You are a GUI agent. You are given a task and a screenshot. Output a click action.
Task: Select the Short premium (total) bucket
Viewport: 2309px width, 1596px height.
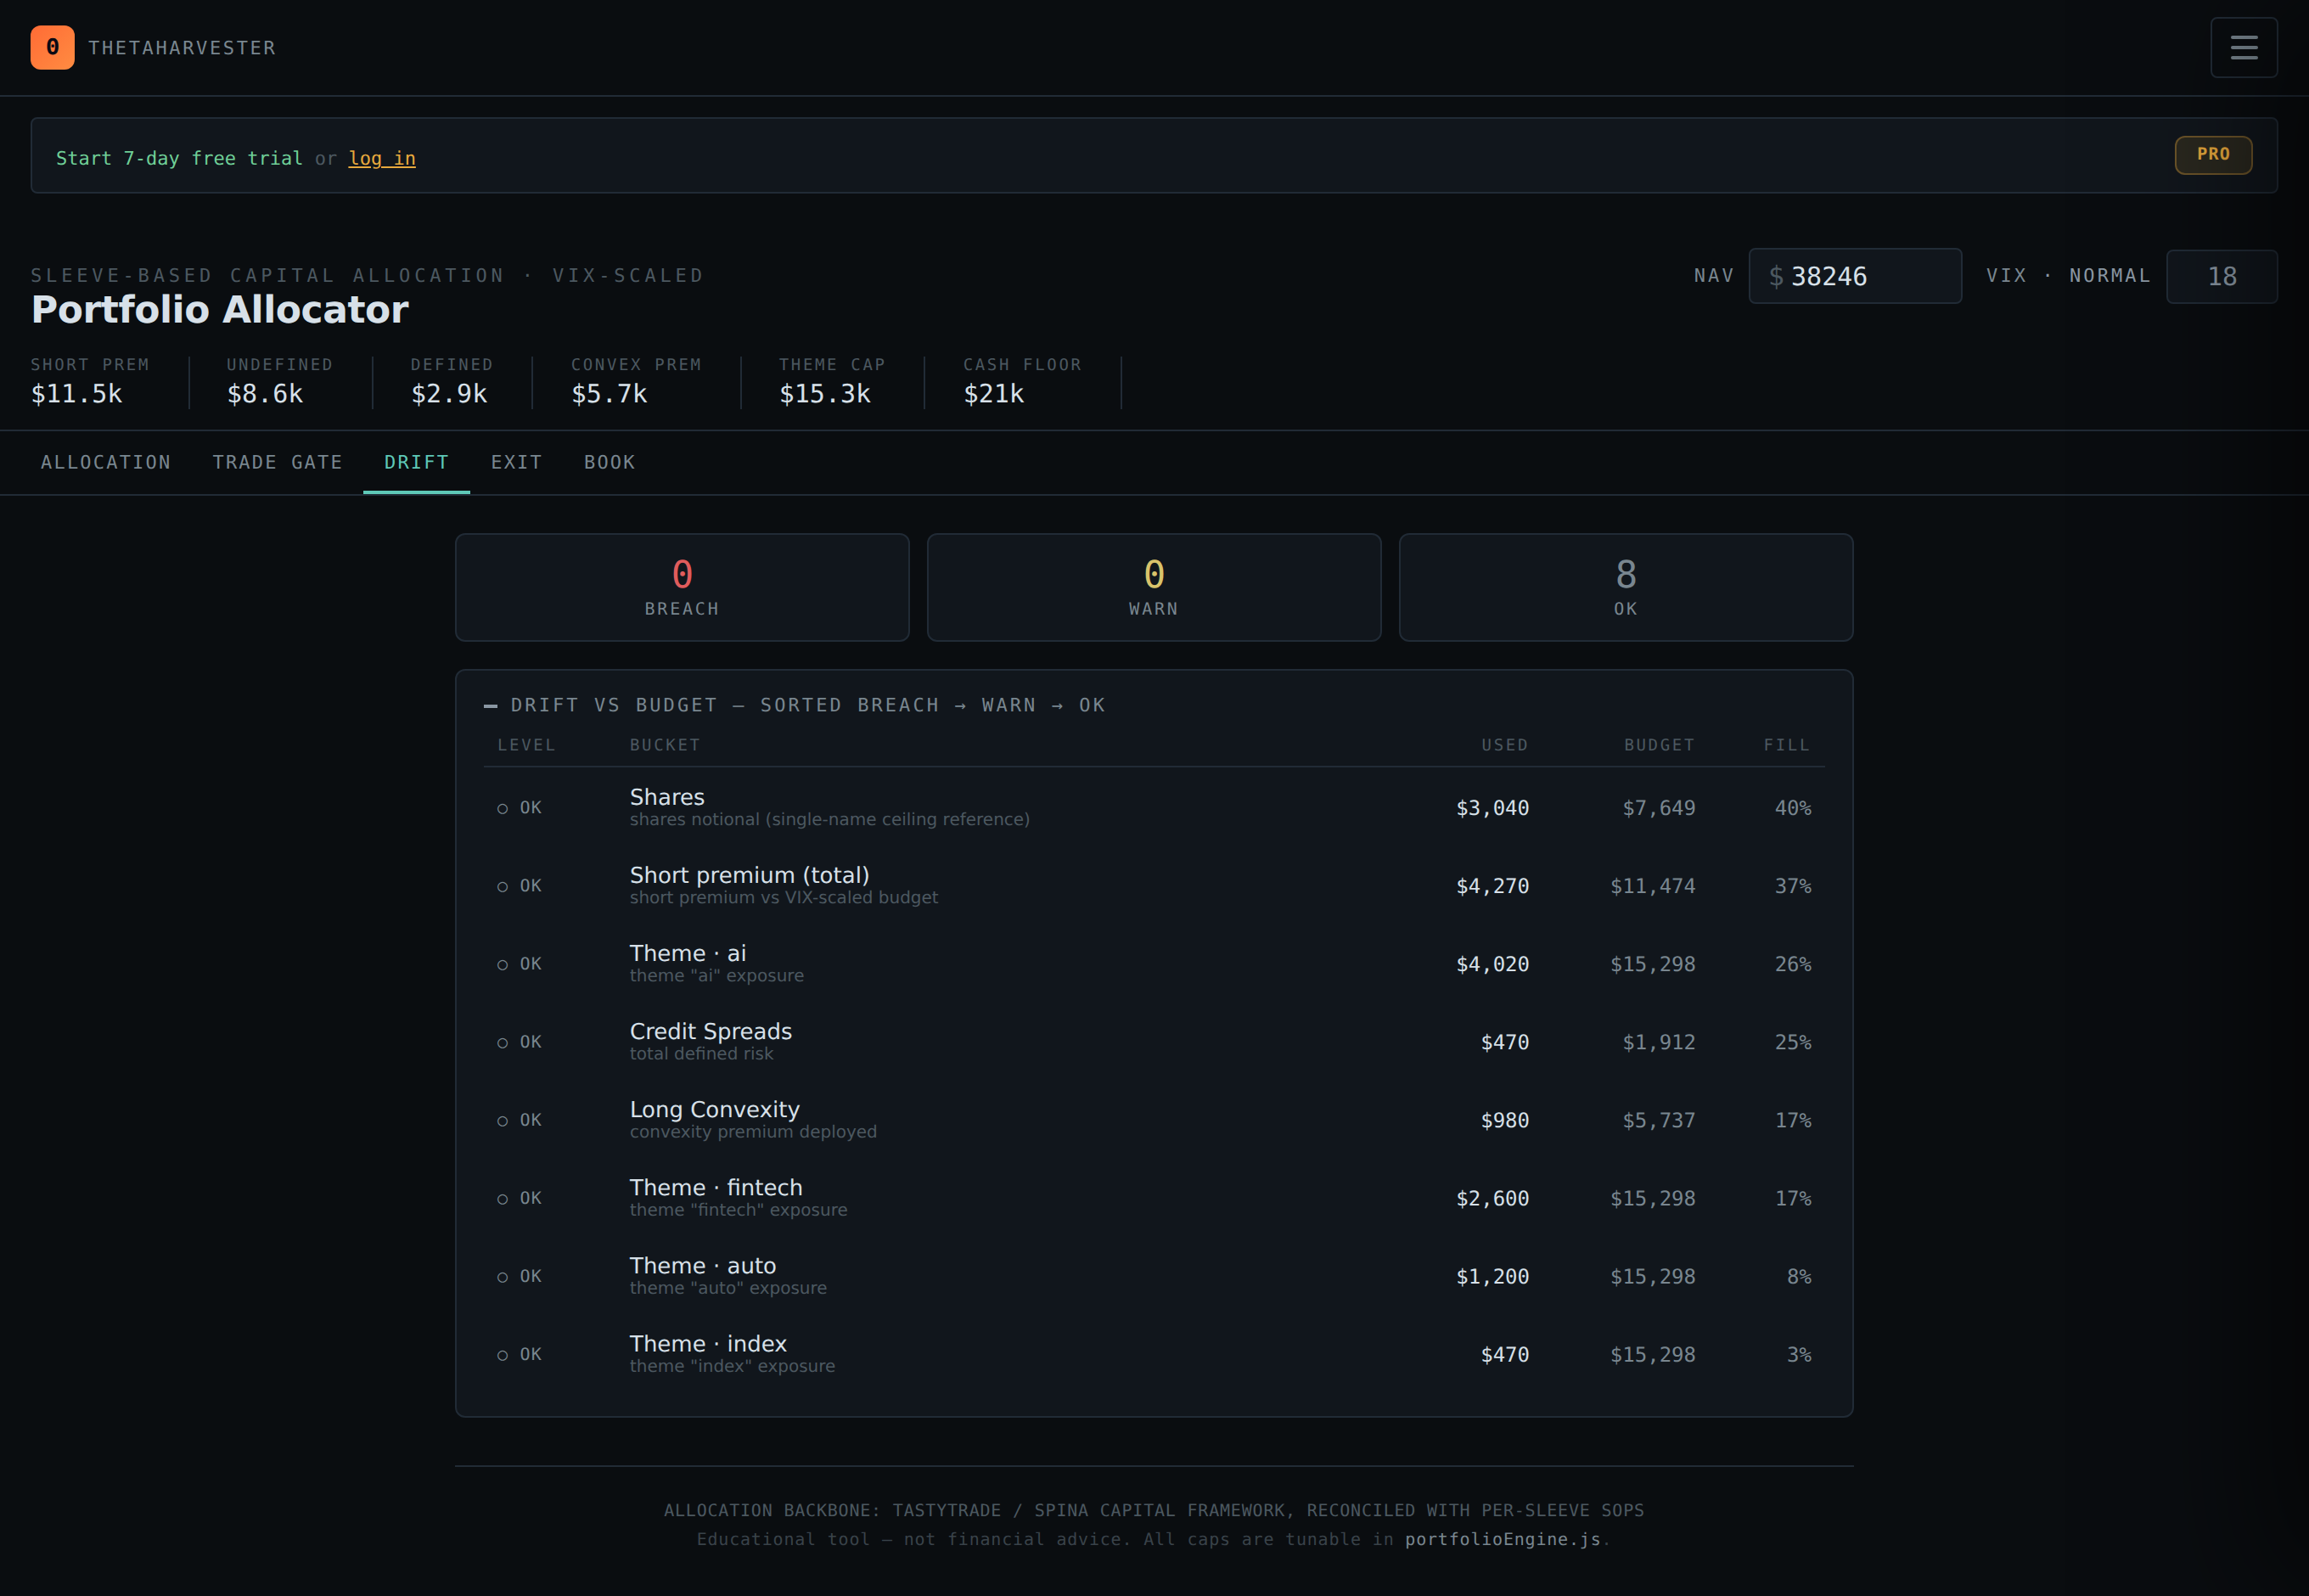click(749, 875)
